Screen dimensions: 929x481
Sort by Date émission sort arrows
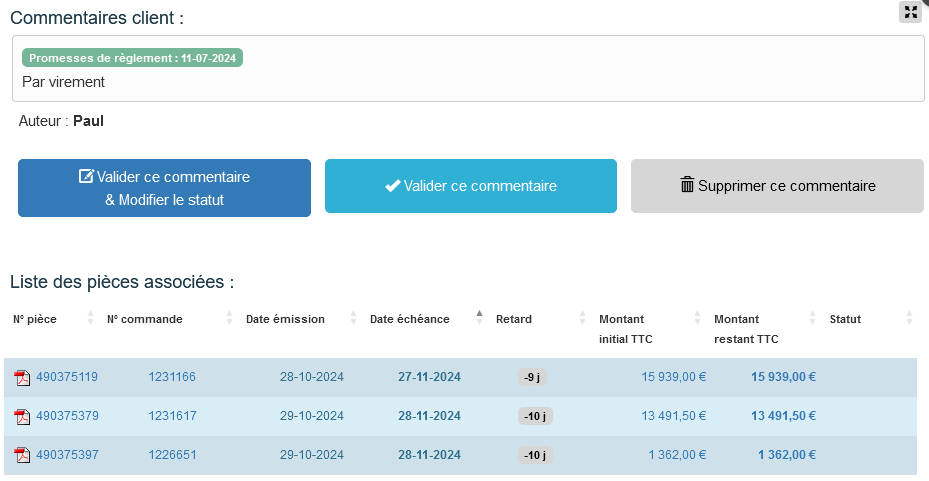[x=353, y=319]
